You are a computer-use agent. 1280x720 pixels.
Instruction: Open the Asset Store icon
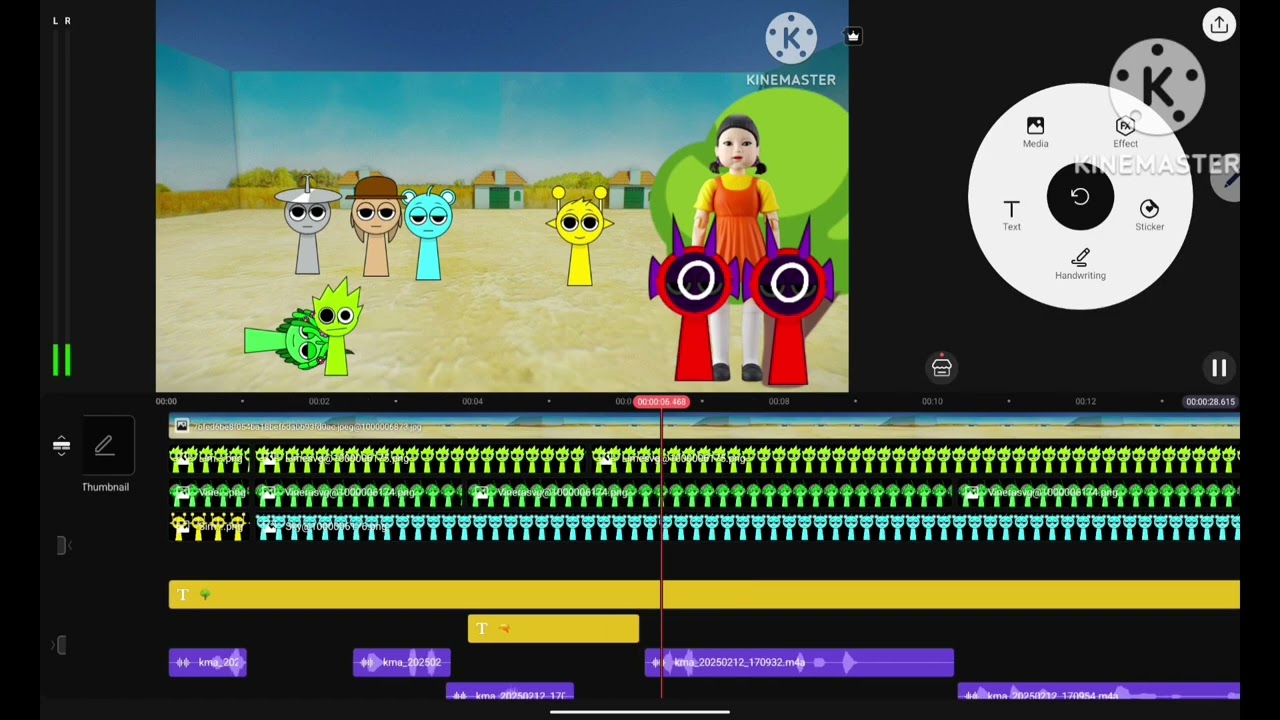click(x=941, y=368)
